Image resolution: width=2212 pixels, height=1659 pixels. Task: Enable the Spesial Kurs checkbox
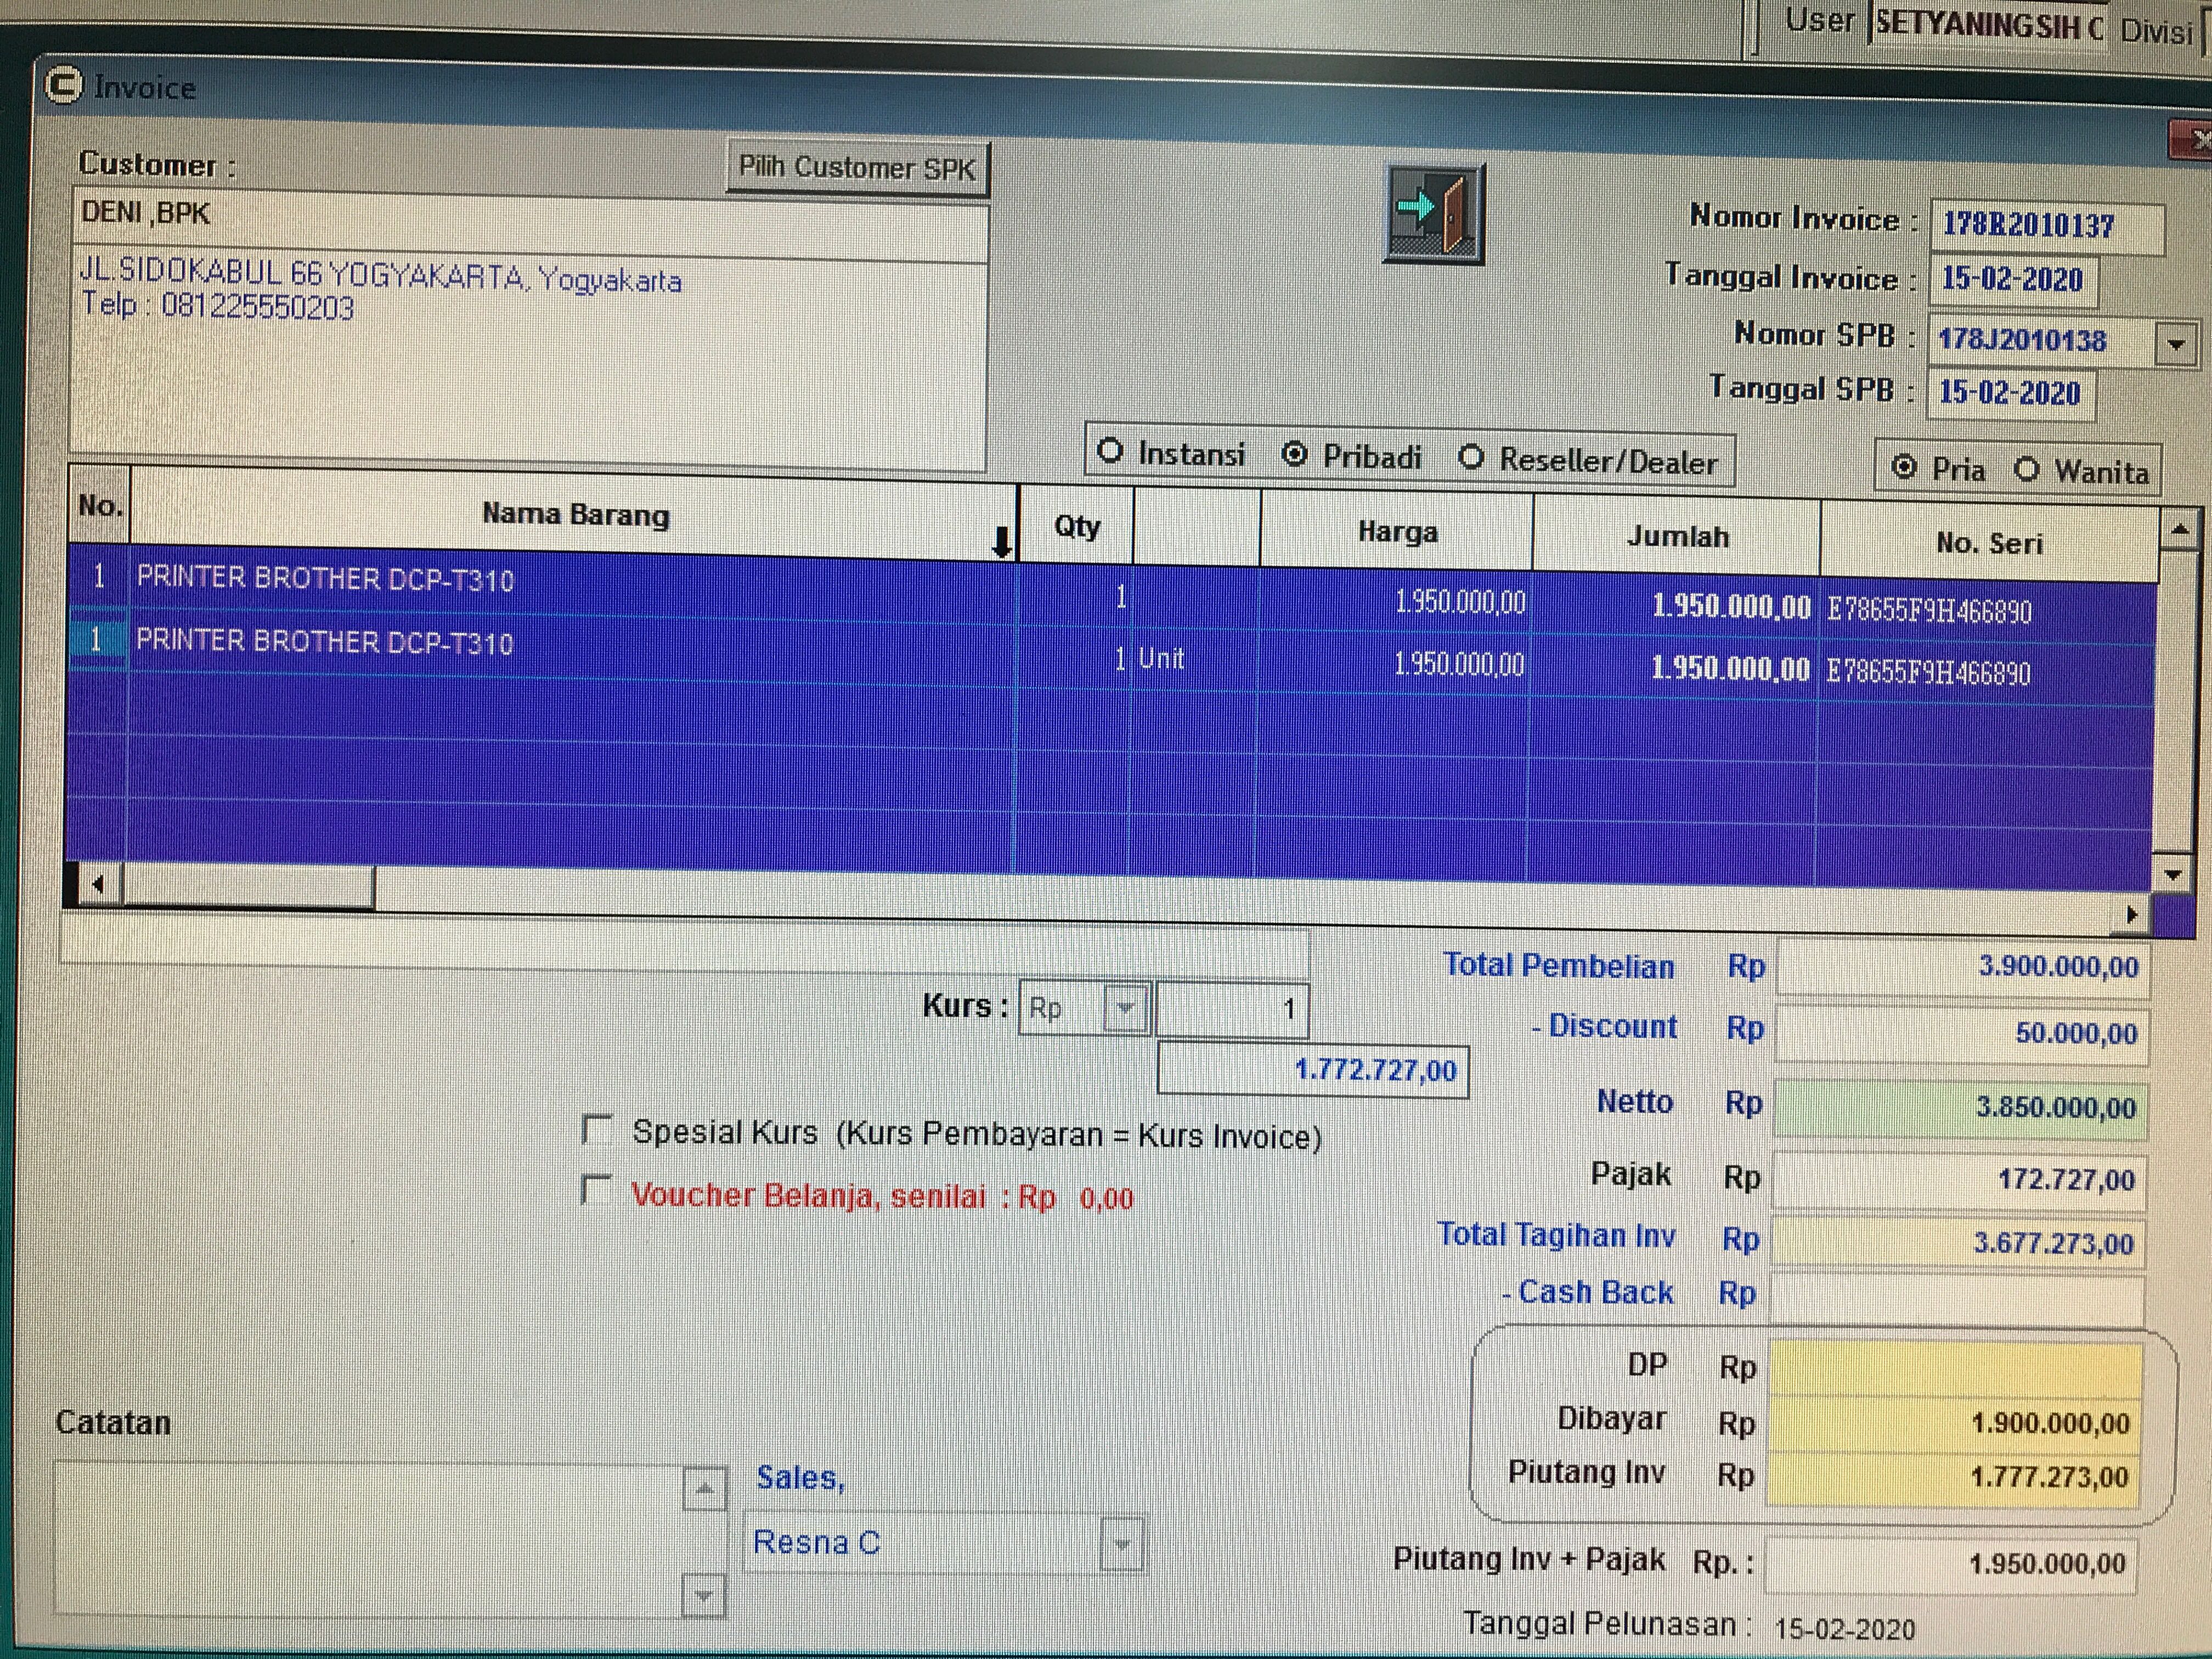point(597,1130)
